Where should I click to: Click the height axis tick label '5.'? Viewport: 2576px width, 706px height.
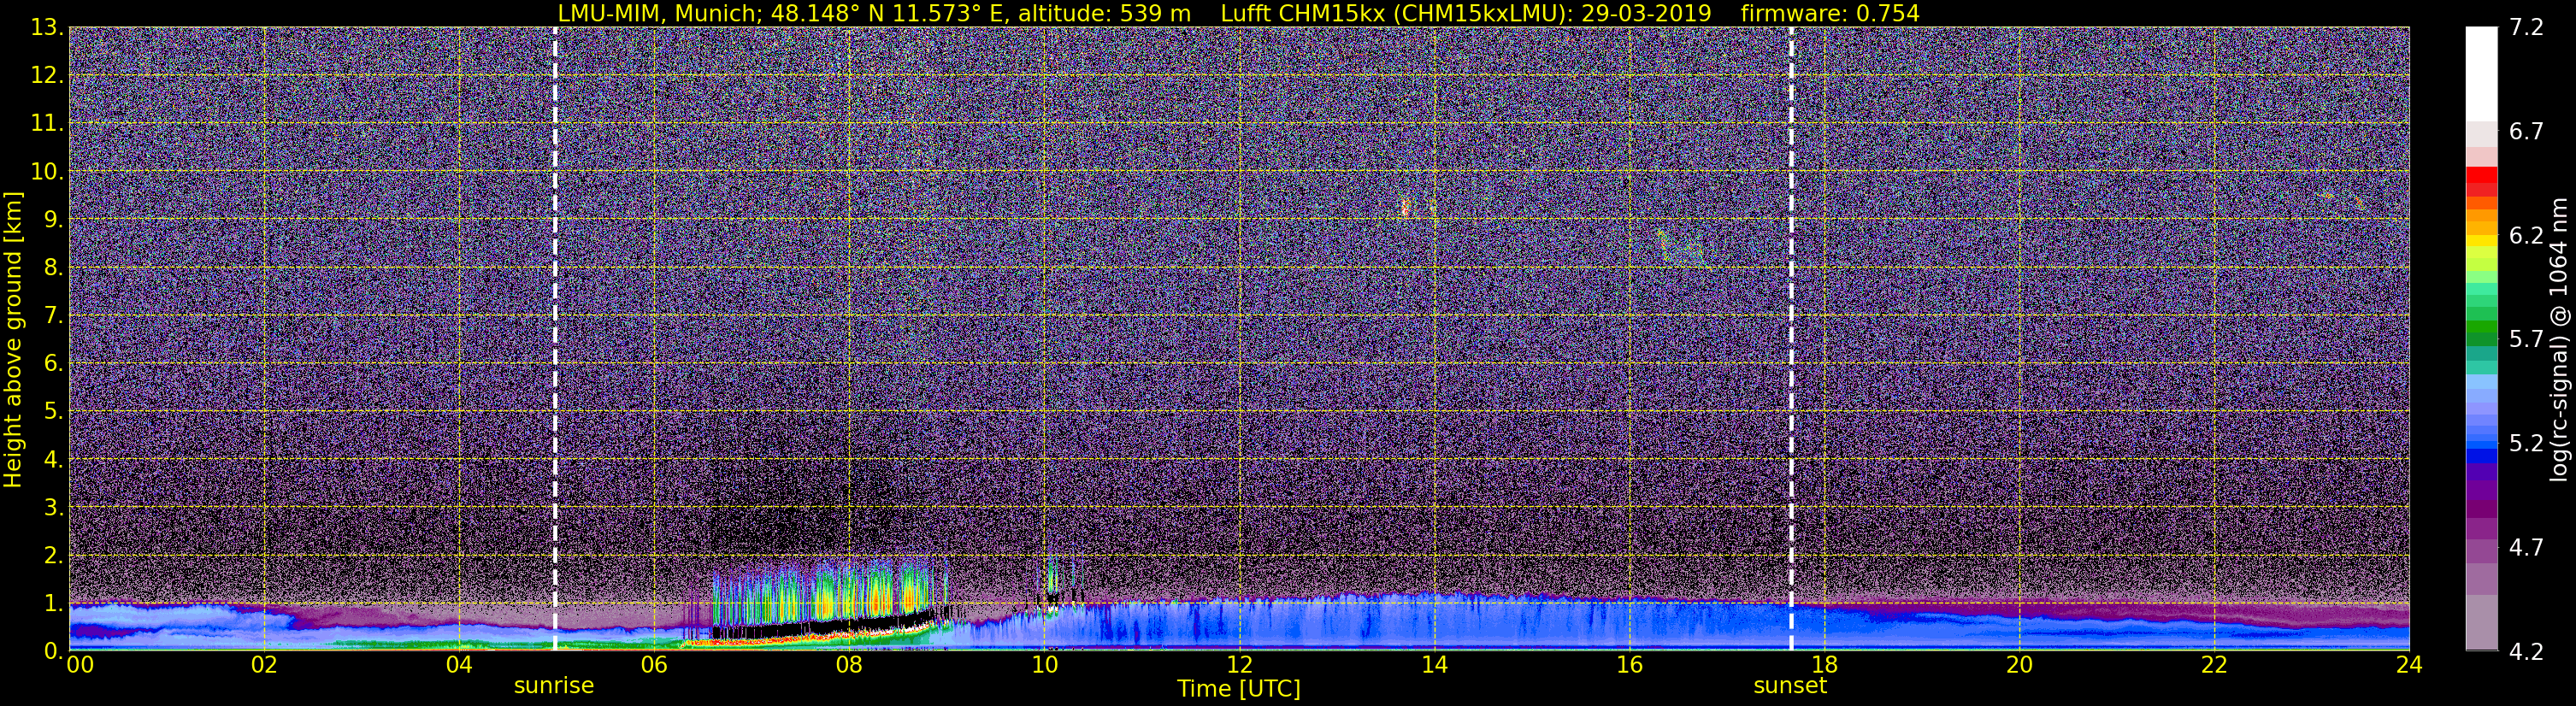53,412
